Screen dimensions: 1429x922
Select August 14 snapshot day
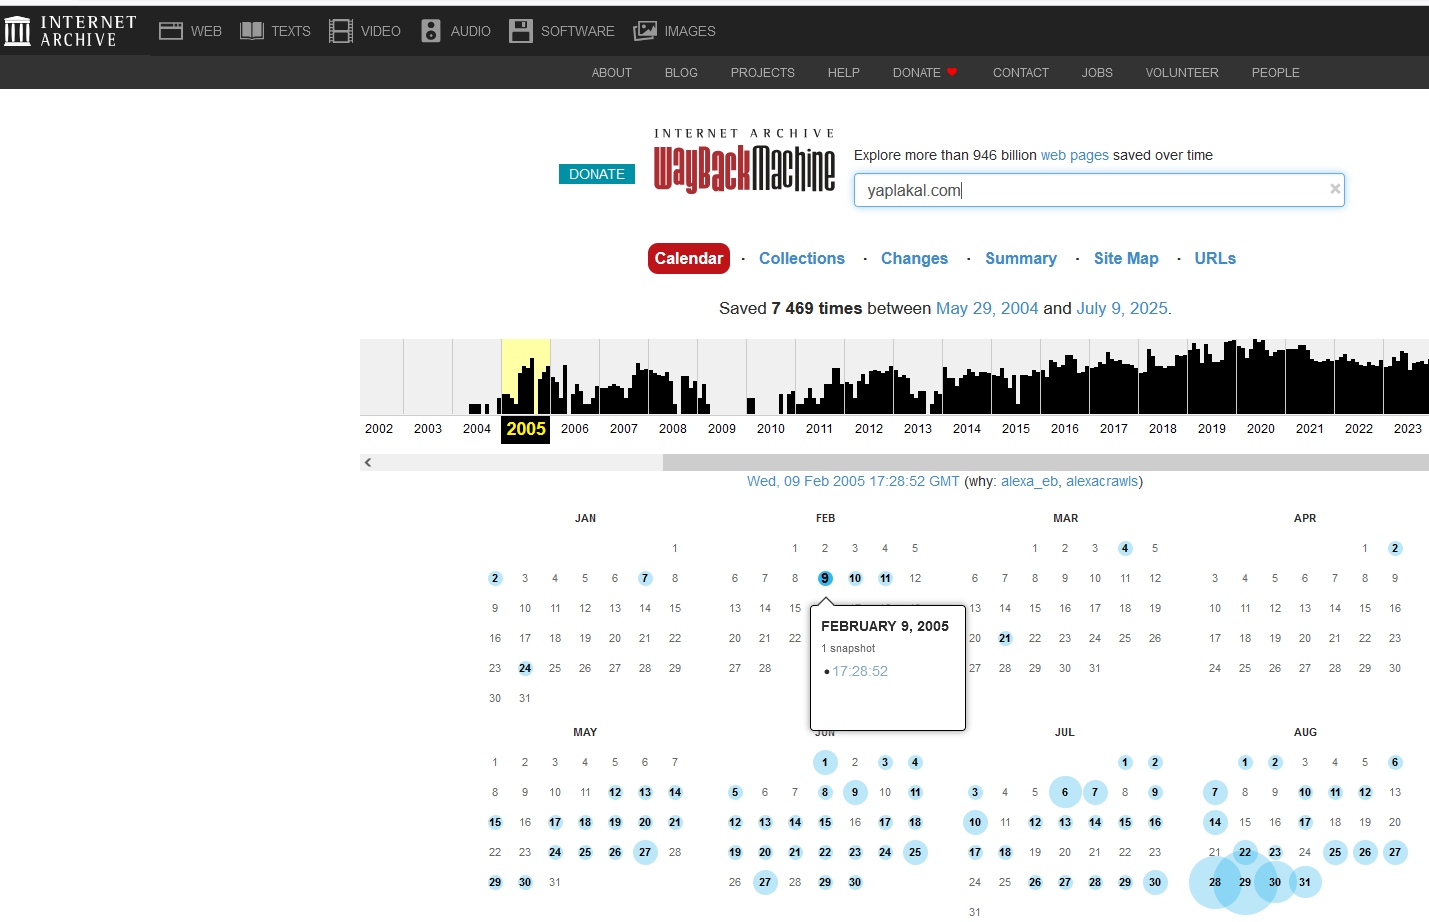[x=1215, y=822]
